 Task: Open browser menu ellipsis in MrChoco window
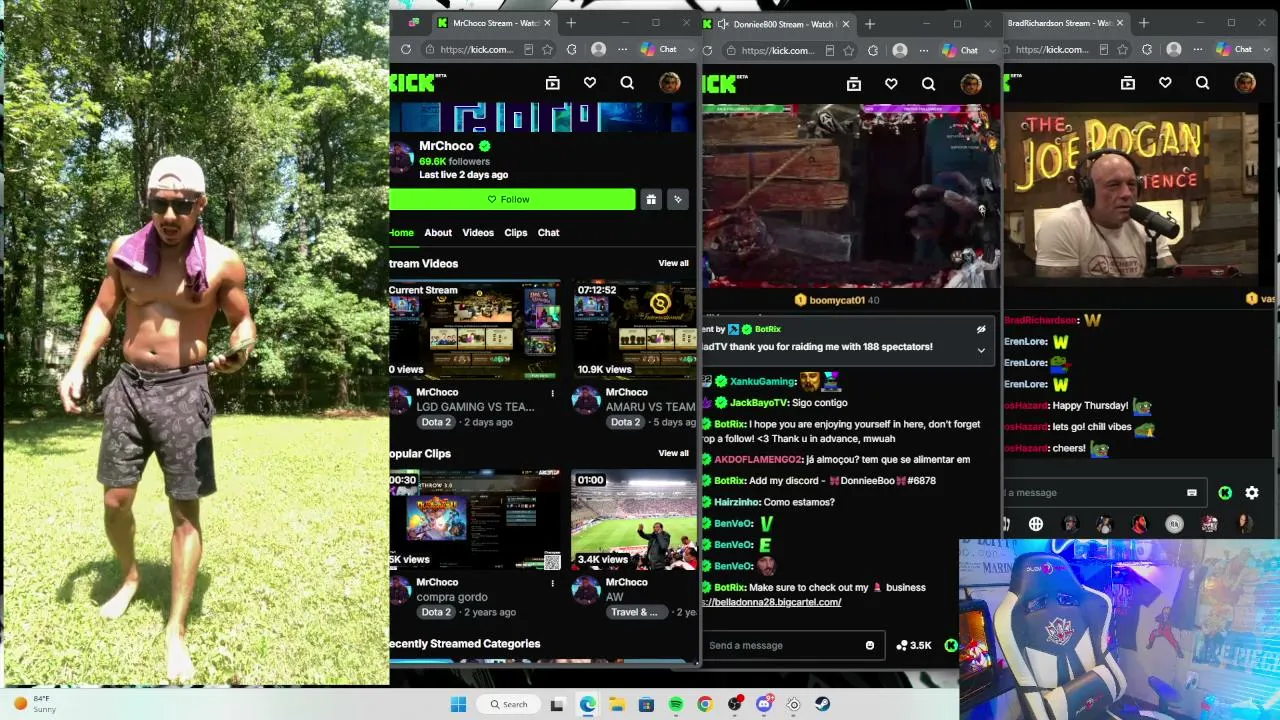tap(622, 49)
